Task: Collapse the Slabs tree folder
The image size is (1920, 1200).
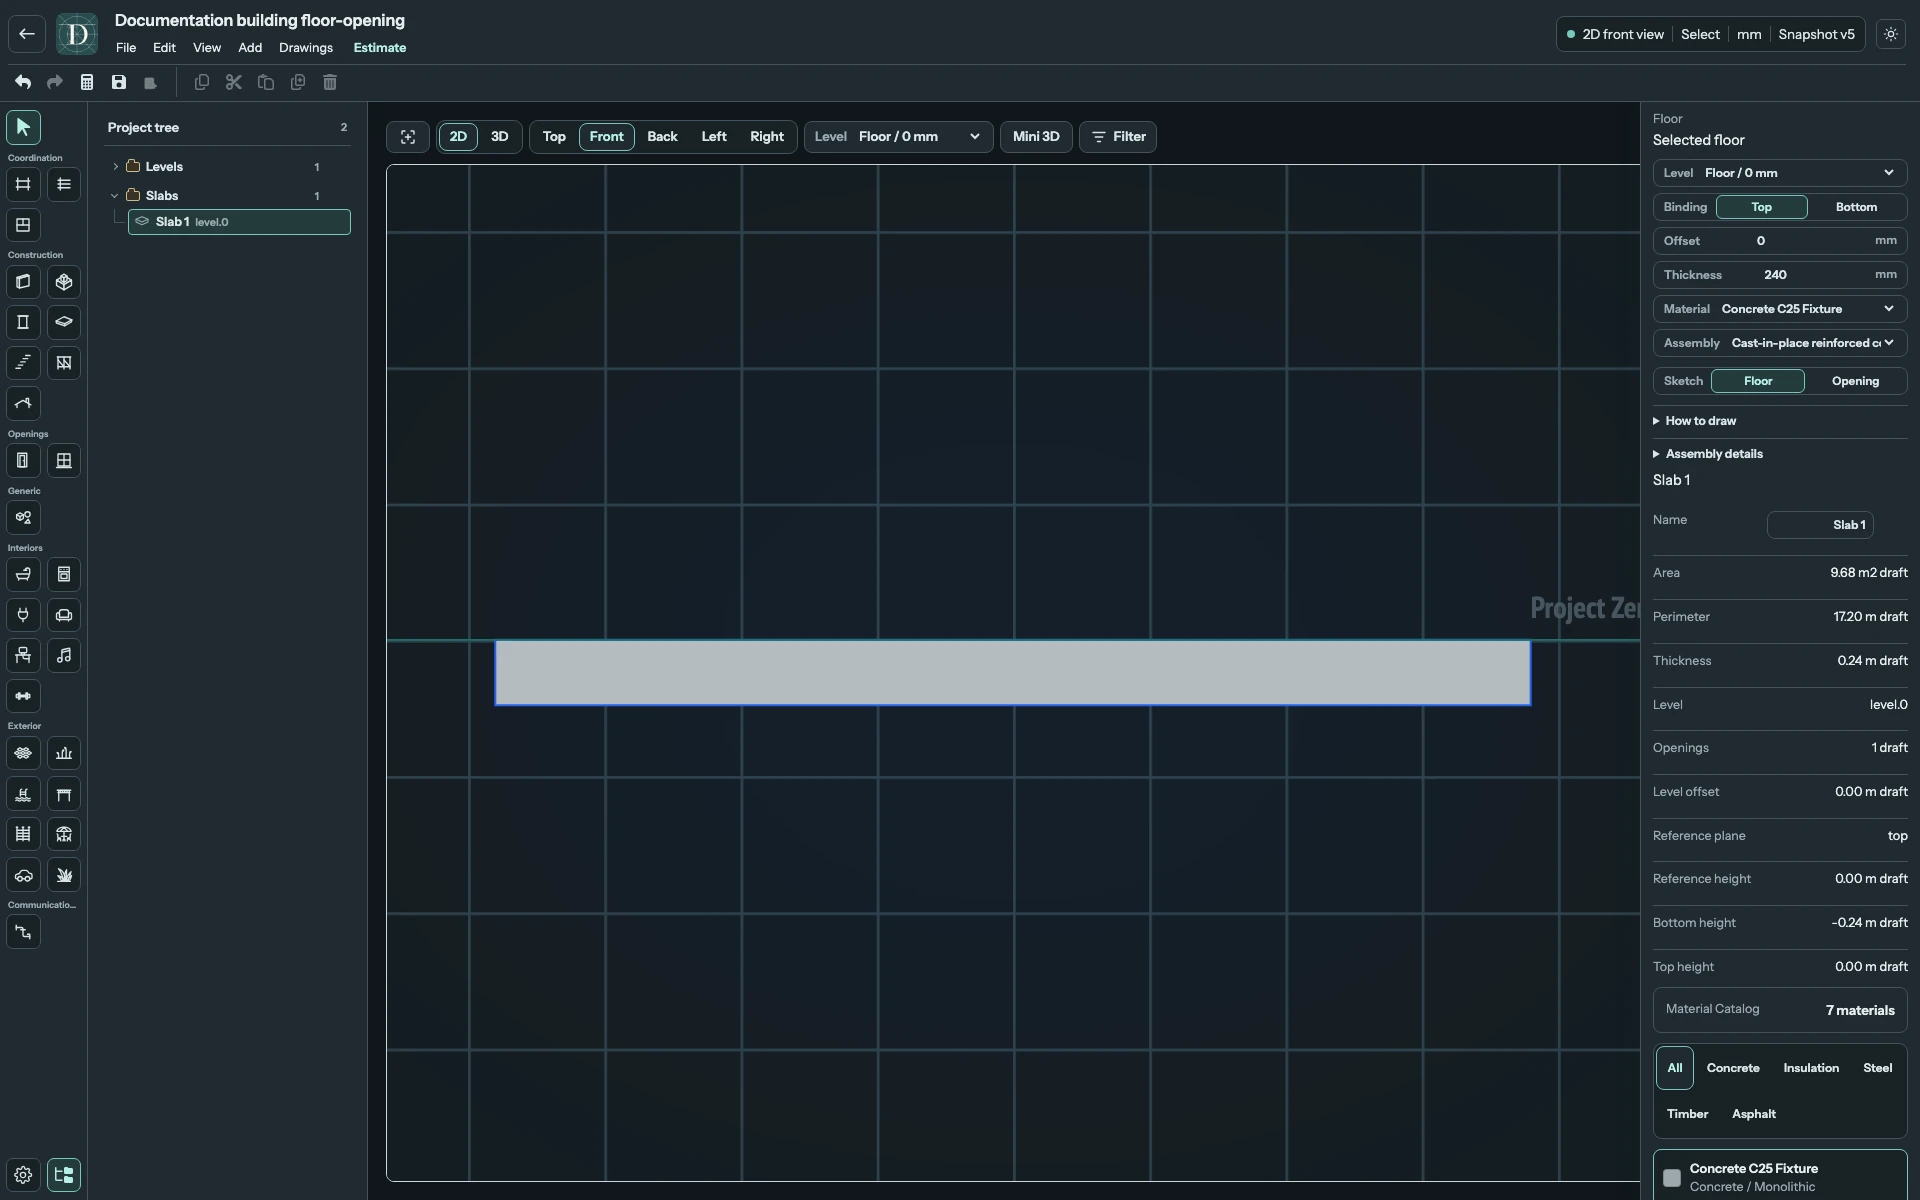Action: click(116, 196)
